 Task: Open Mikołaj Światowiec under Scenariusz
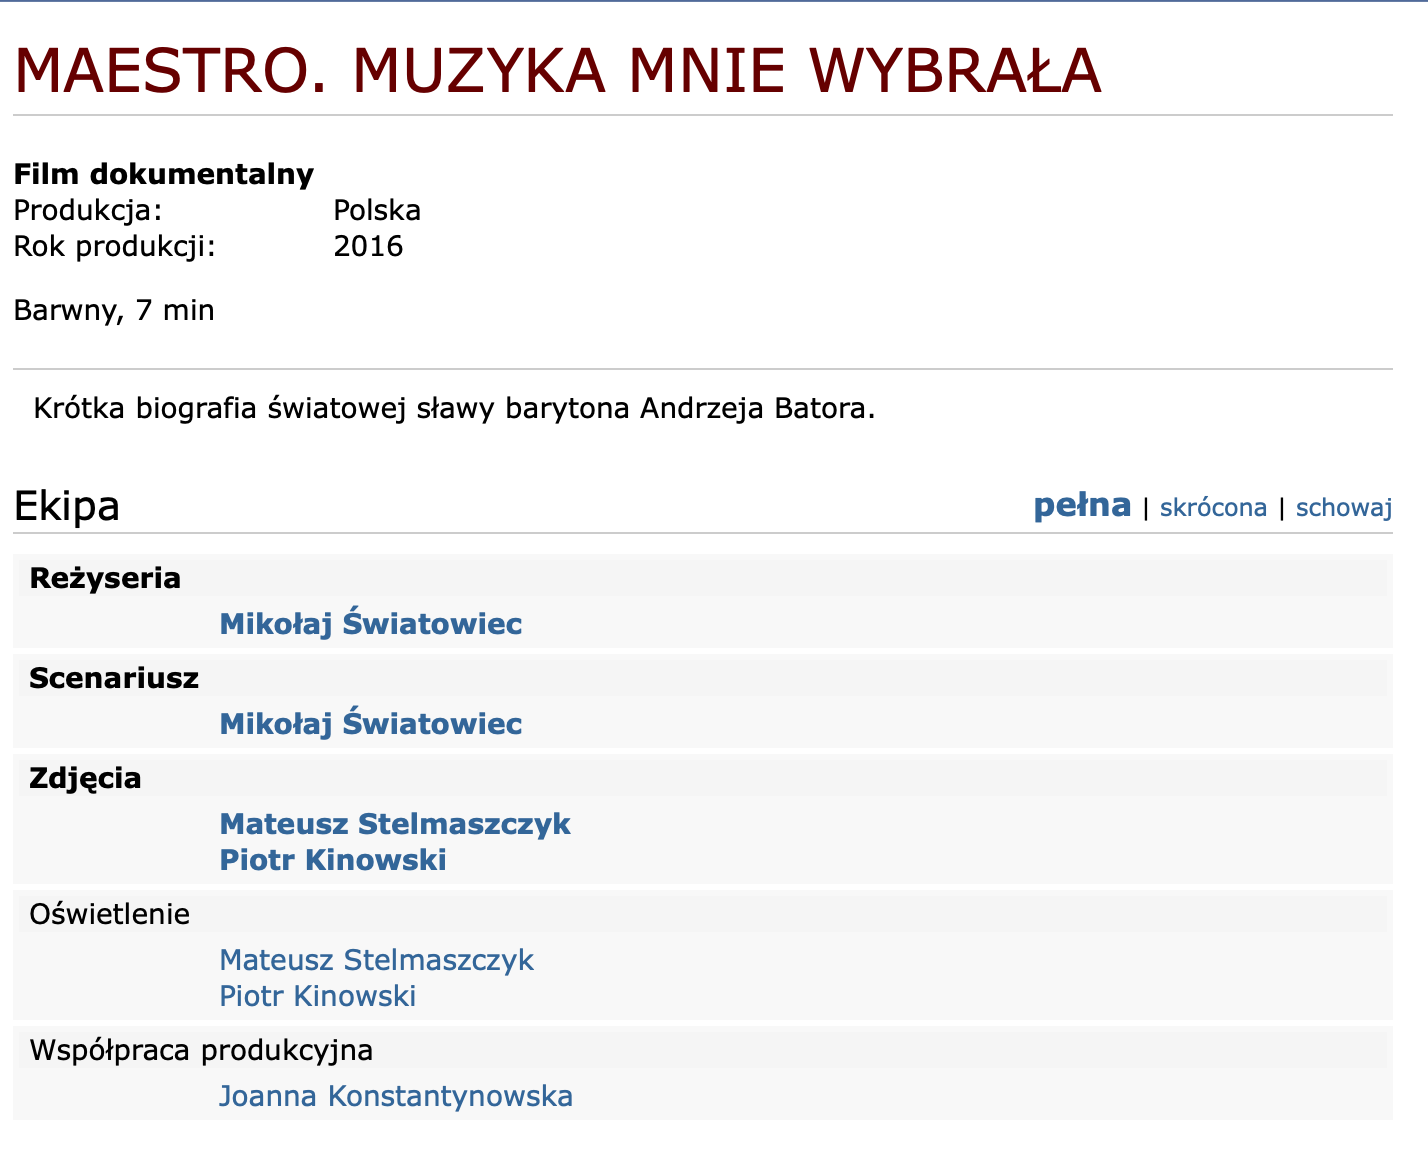(370, 724)
